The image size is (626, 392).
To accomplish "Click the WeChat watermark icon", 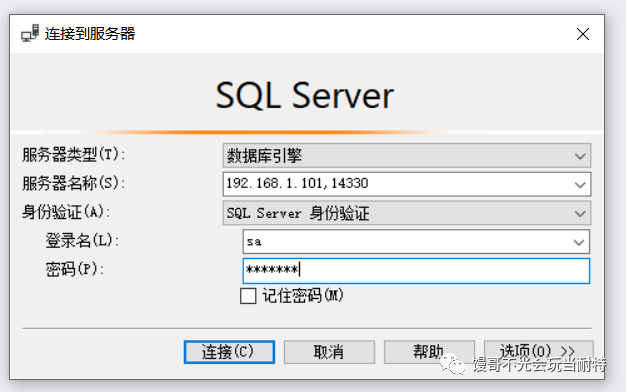I will [x=452, y=364].
